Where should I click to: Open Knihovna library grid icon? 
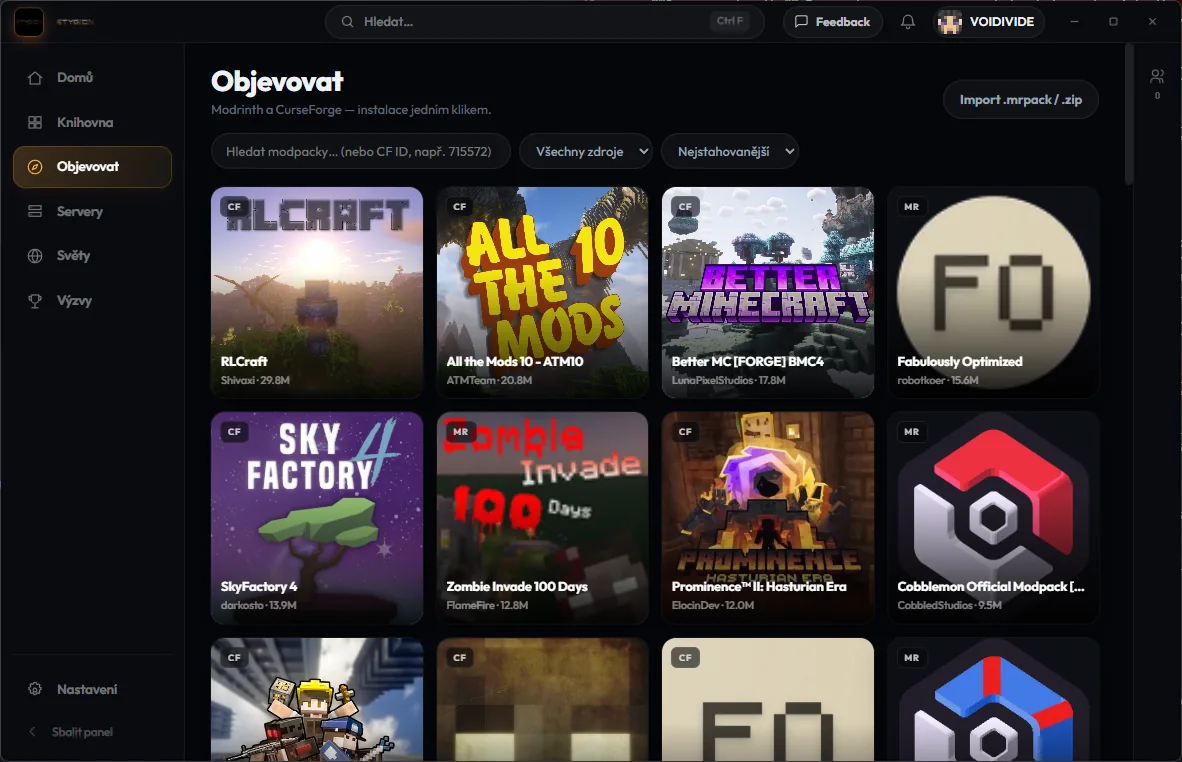tap(35, 122)
